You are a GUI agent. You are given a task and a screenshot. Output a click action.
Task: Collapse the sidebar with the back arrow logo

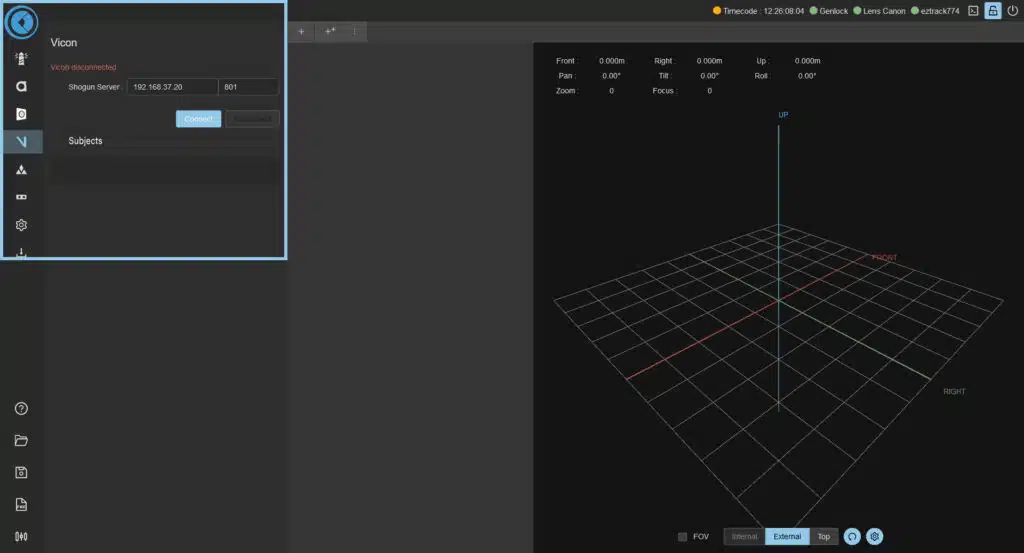22,22
